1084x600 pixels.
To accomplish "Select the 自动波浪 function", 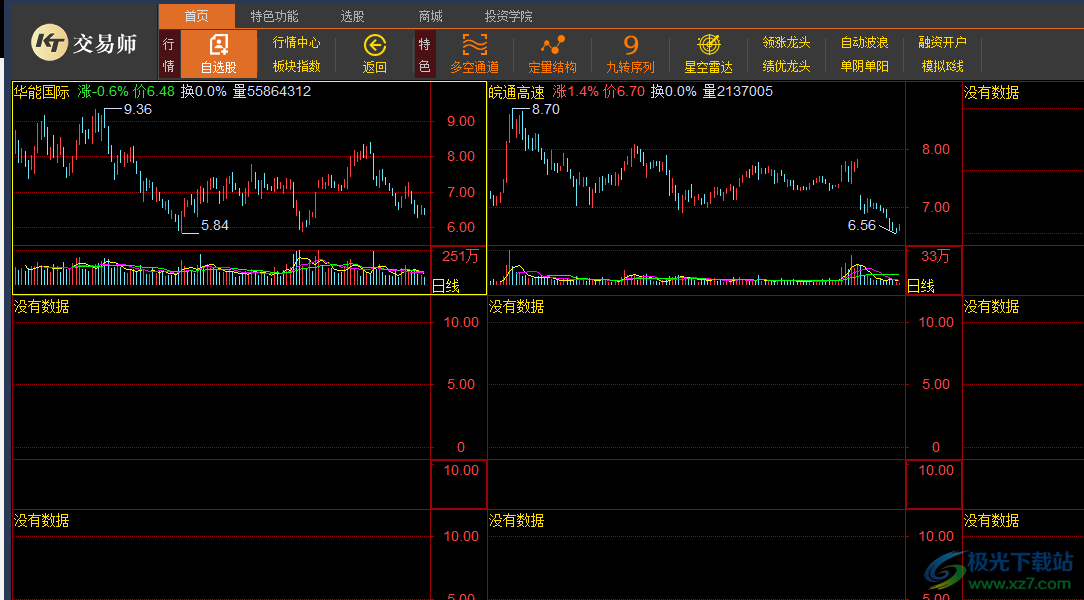I will (x=864, y=43).
